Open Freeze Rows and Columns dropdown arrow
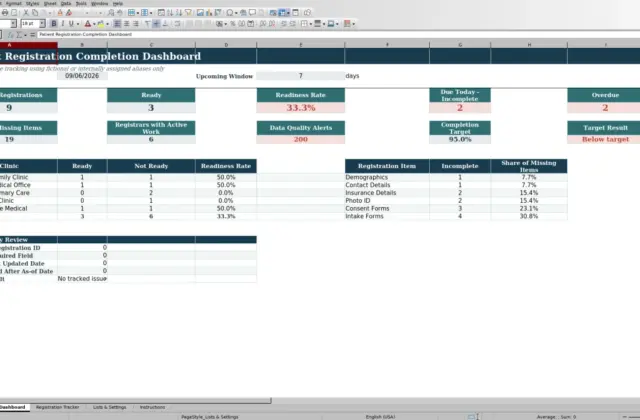Viewport: 640px width, 420px height. click(x=288, y=13)
